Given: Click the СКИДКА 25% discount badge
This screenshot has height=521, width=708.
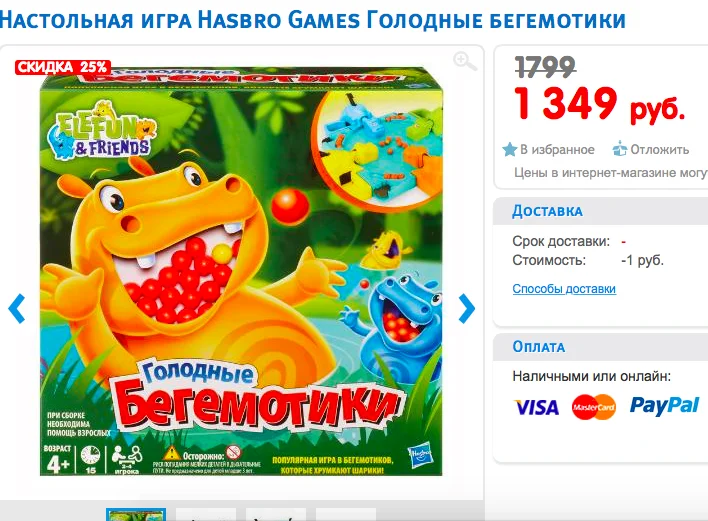Looking at the screenshot, I should point(63,67).
